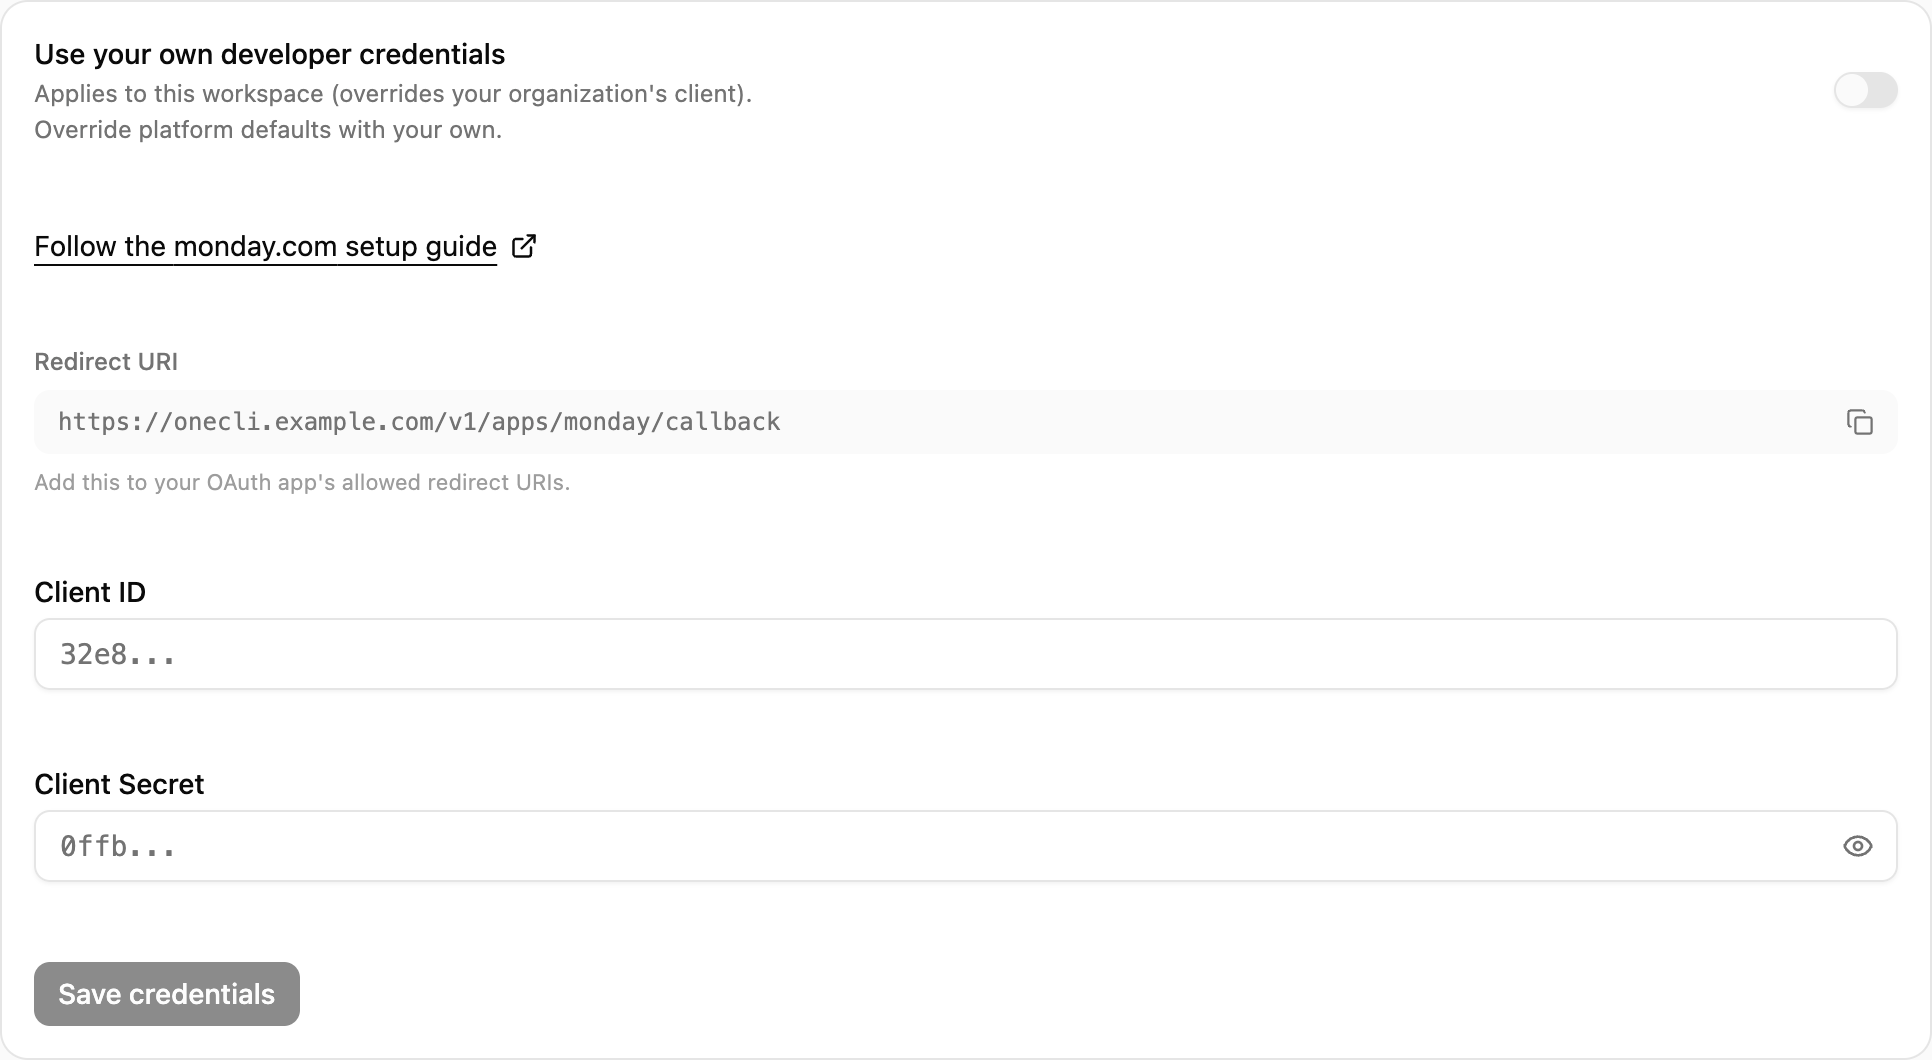Click the Client Secret label
This screenshot has height=1060, width=1932.
click(119, 784)
